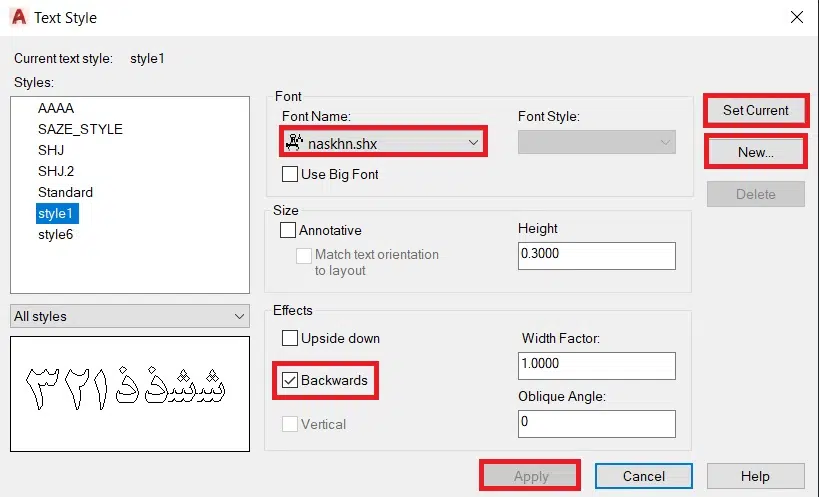Click the Cancel button
Screen dimensions: 819x497
pos(643,476)
